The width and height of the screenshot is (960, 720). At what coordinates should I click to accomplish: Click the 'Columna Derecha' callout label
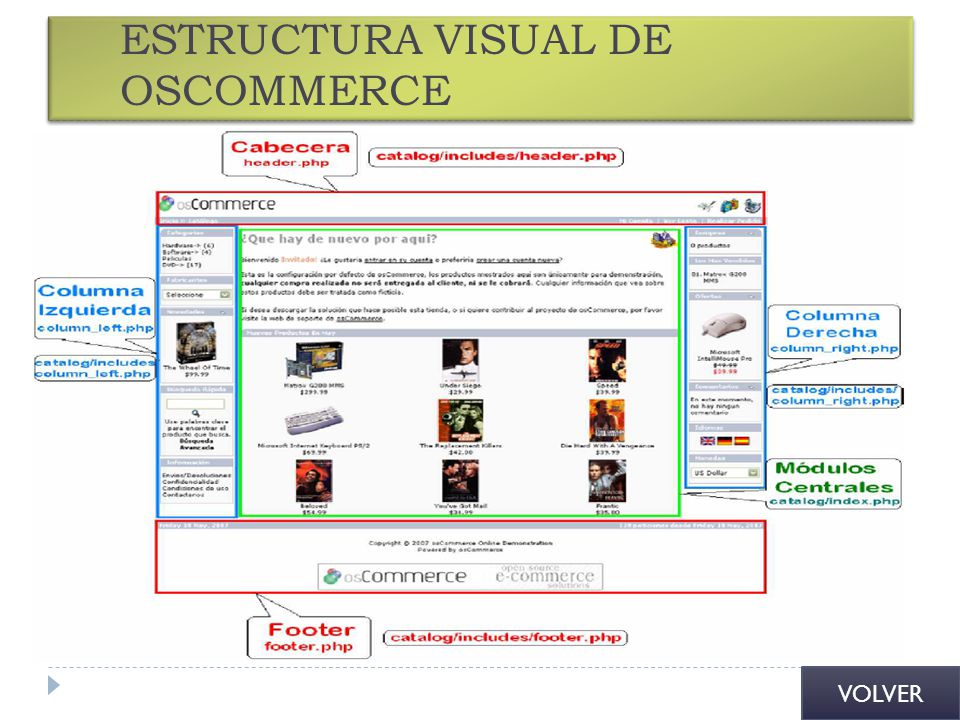coord(834,331)
